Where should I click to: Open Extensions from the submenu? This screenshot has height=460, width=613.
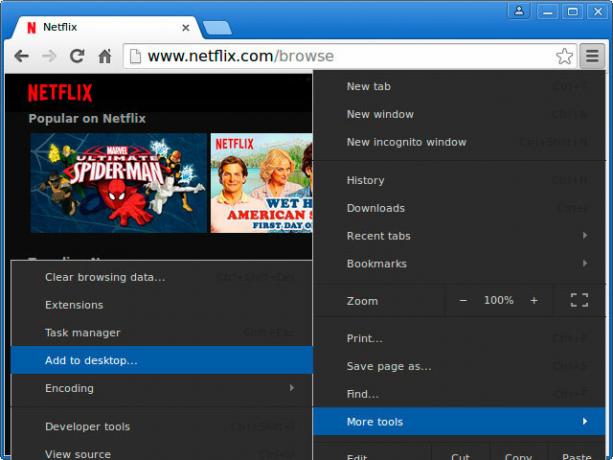pos(162,305)
